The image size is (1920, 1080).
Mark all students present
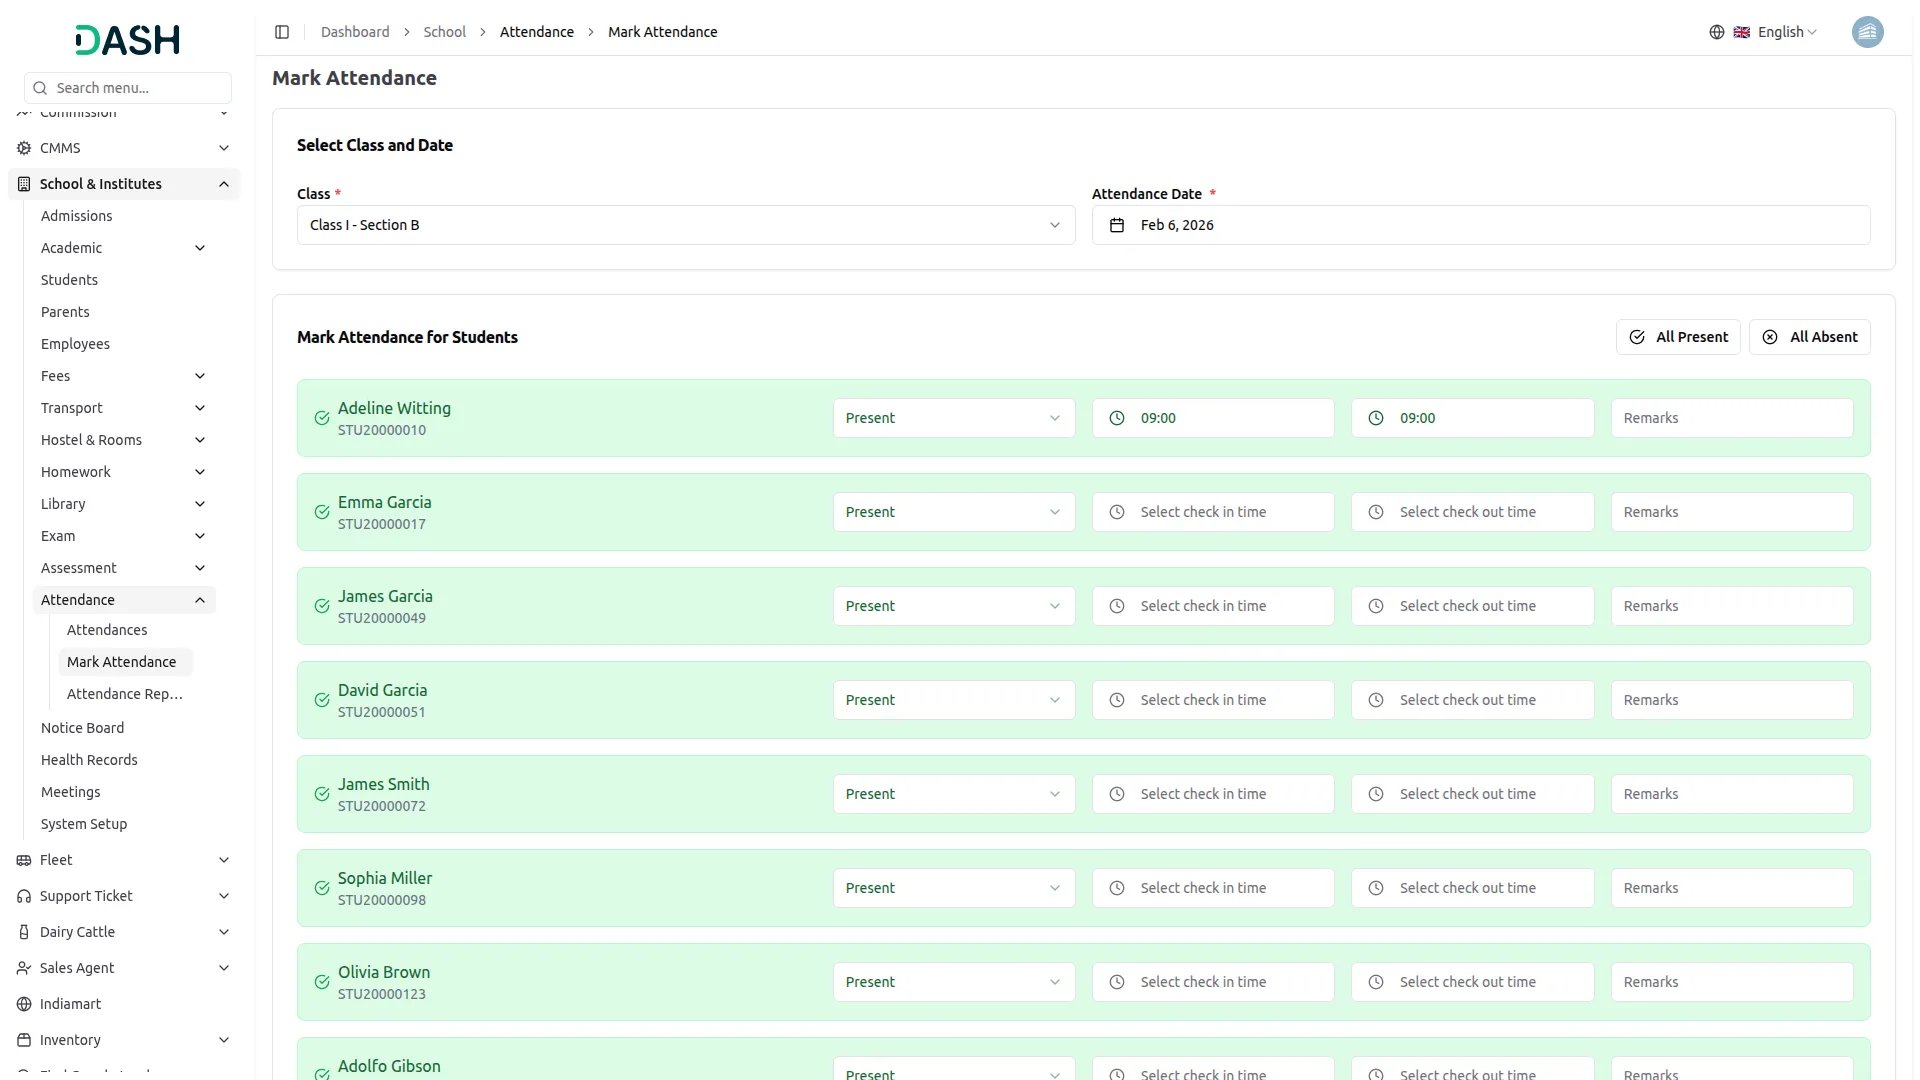point(1678,337)
